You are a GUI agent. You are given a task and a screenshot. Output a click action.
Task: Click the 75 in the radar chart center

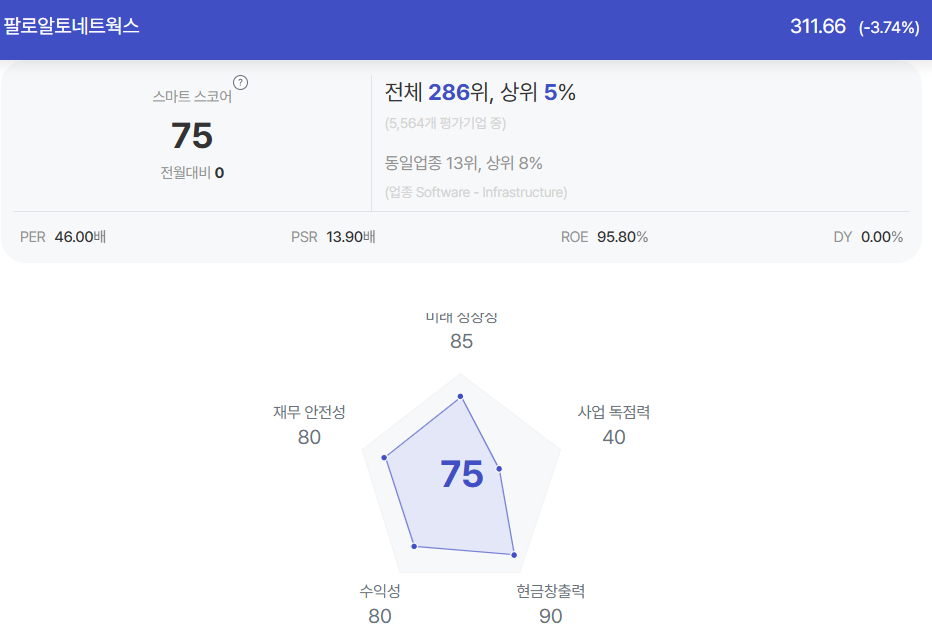[462, 475]
